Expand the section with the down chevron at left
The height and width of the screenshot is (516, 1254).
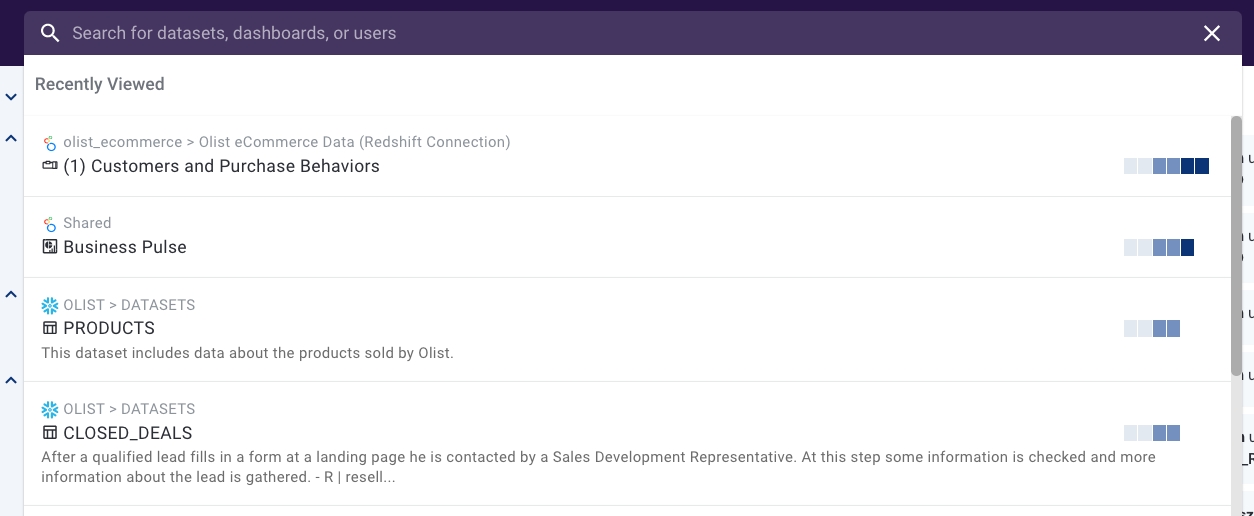[11, 97]
